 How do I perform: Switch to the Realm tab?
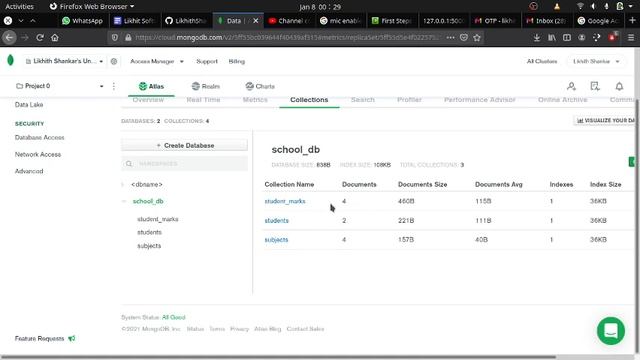point(206,86)
